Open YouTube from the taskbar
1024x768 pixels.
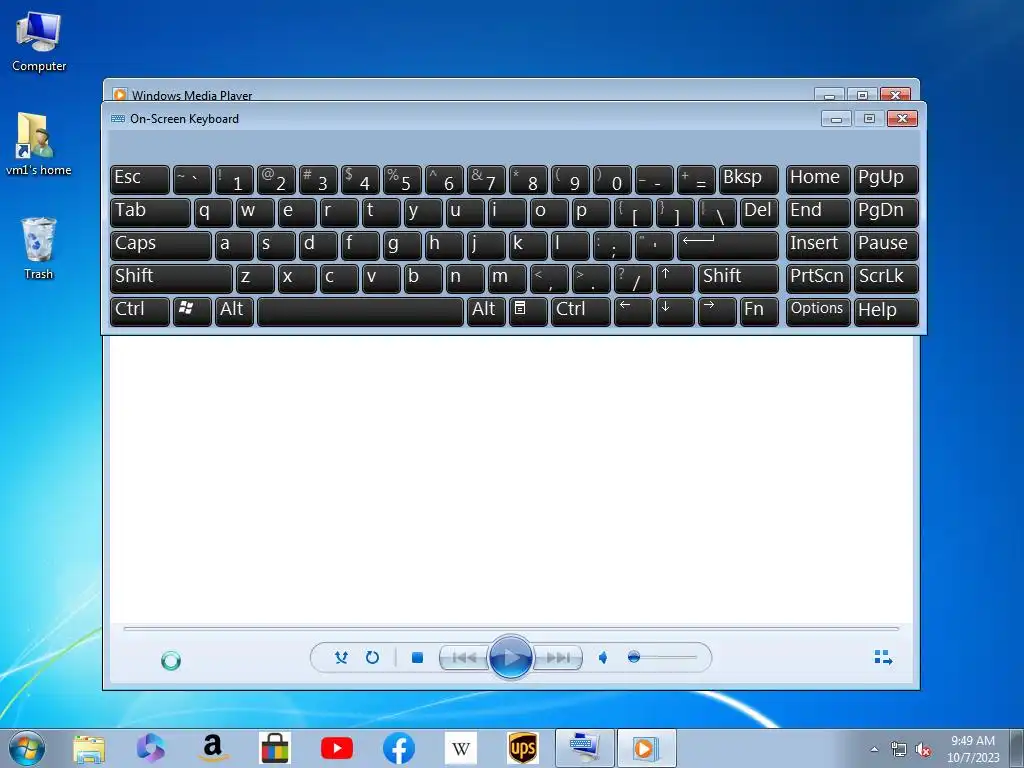pyautogui.click(x=337, y=748)
